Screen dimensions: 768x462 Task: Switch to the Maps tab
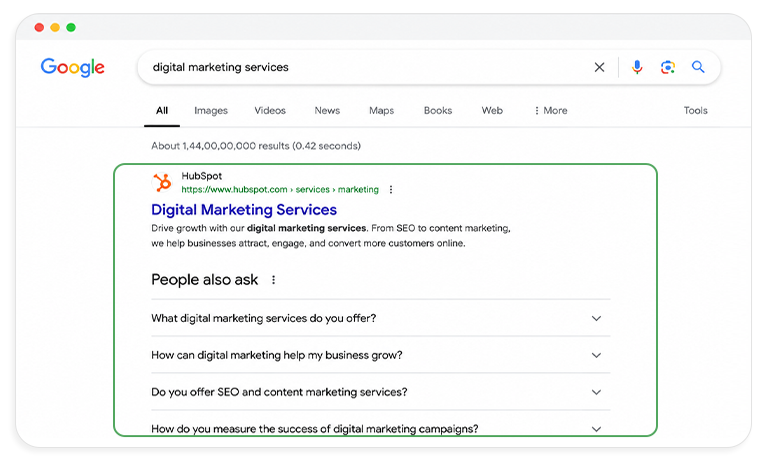382,111
